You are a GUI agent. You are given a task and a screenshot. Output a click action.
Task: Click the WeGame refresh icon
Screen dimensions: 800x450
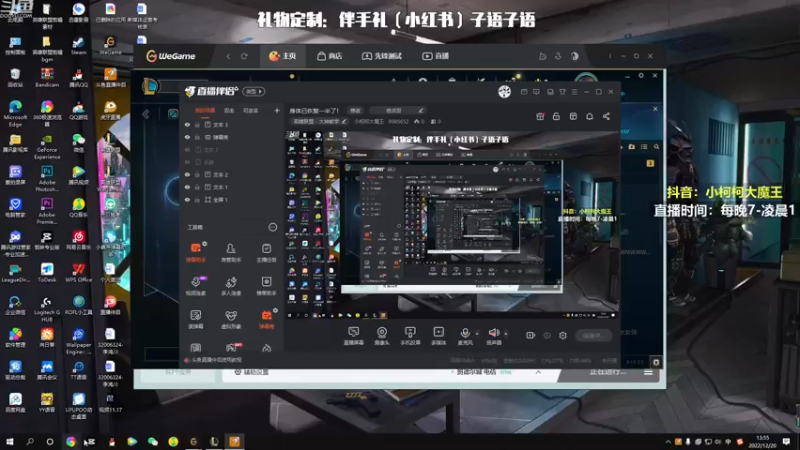point(244,56)
